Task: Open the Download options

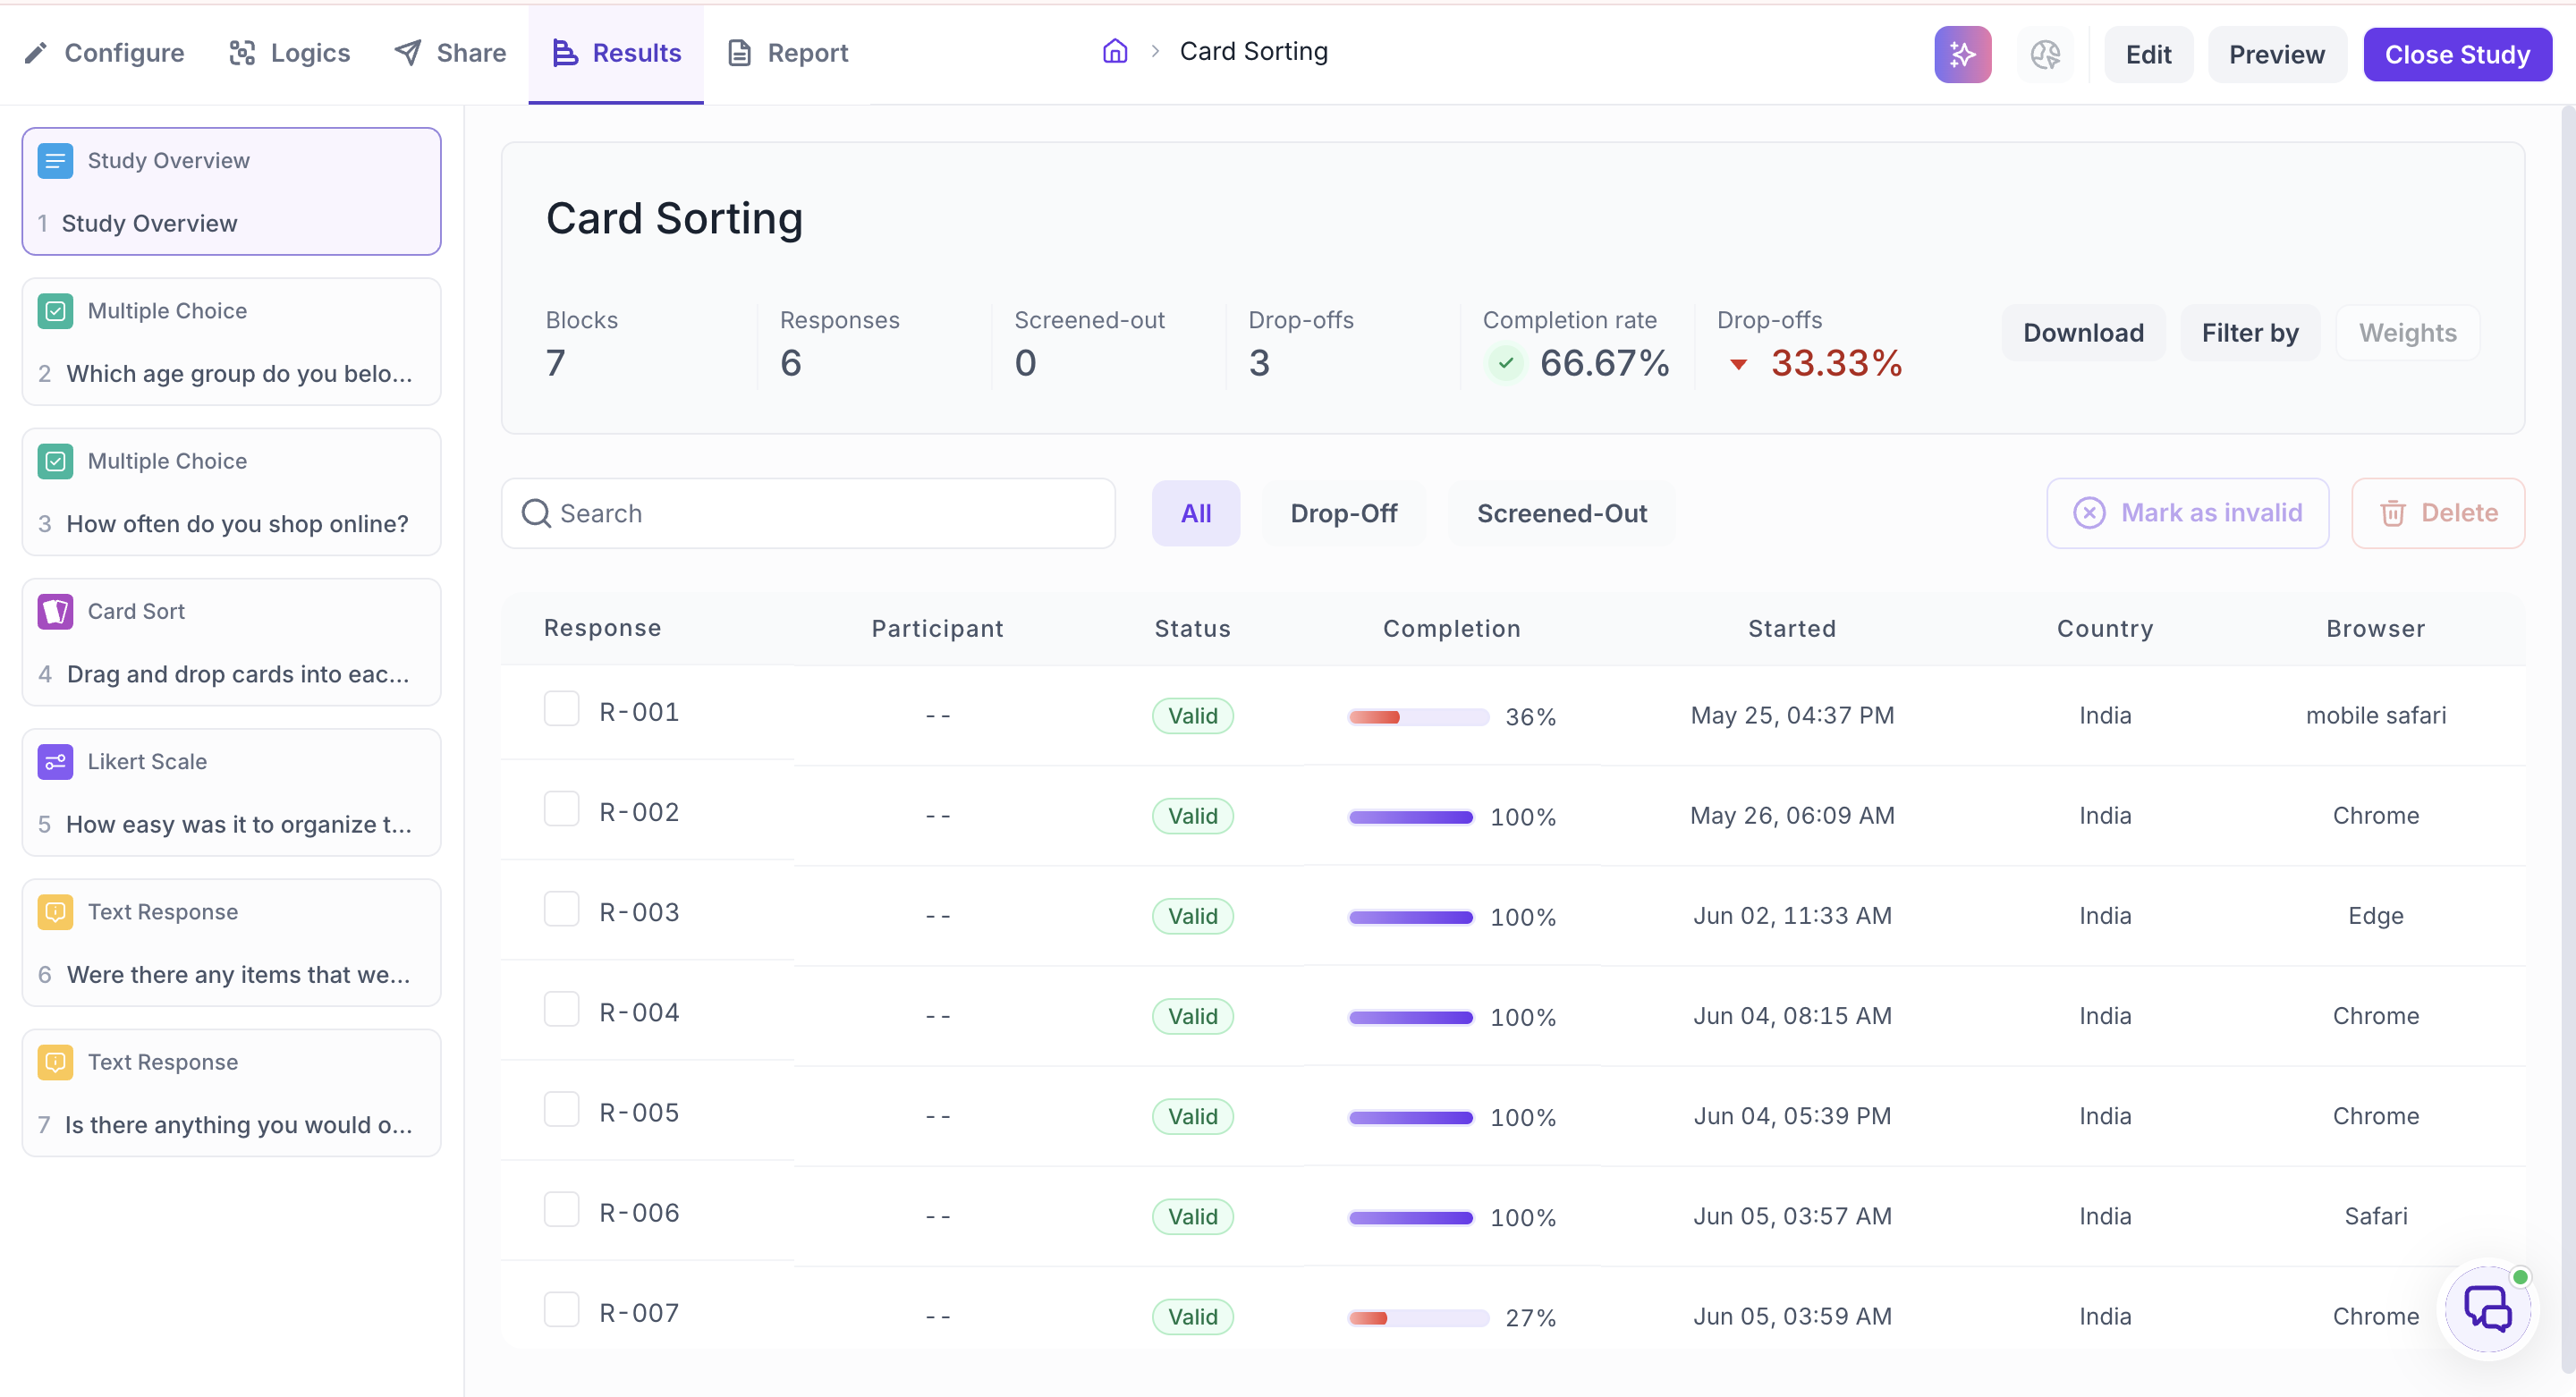Action: [x=2083, y=333]
